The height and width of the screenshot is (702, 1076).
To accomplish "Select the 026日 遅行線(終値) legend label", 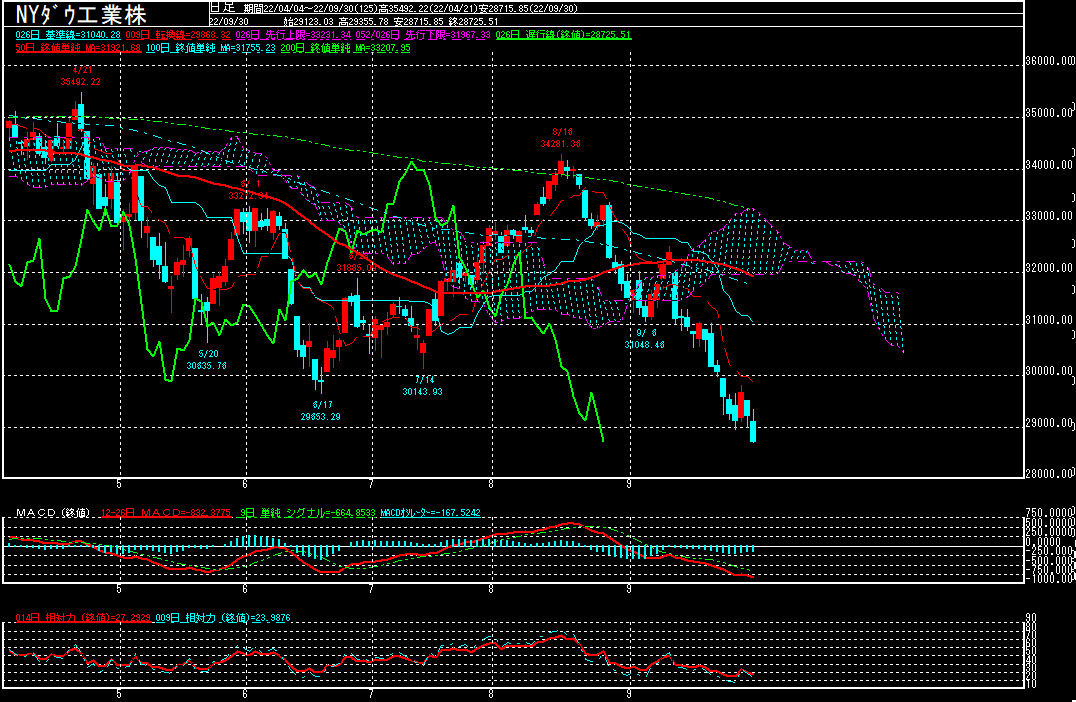I will pyautogui.click(x=563, y=35).
